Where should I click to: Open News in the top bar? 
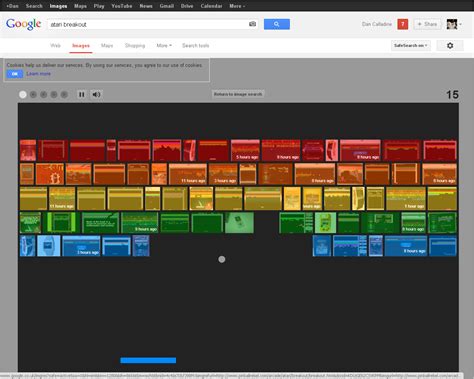tap(146, 6)
